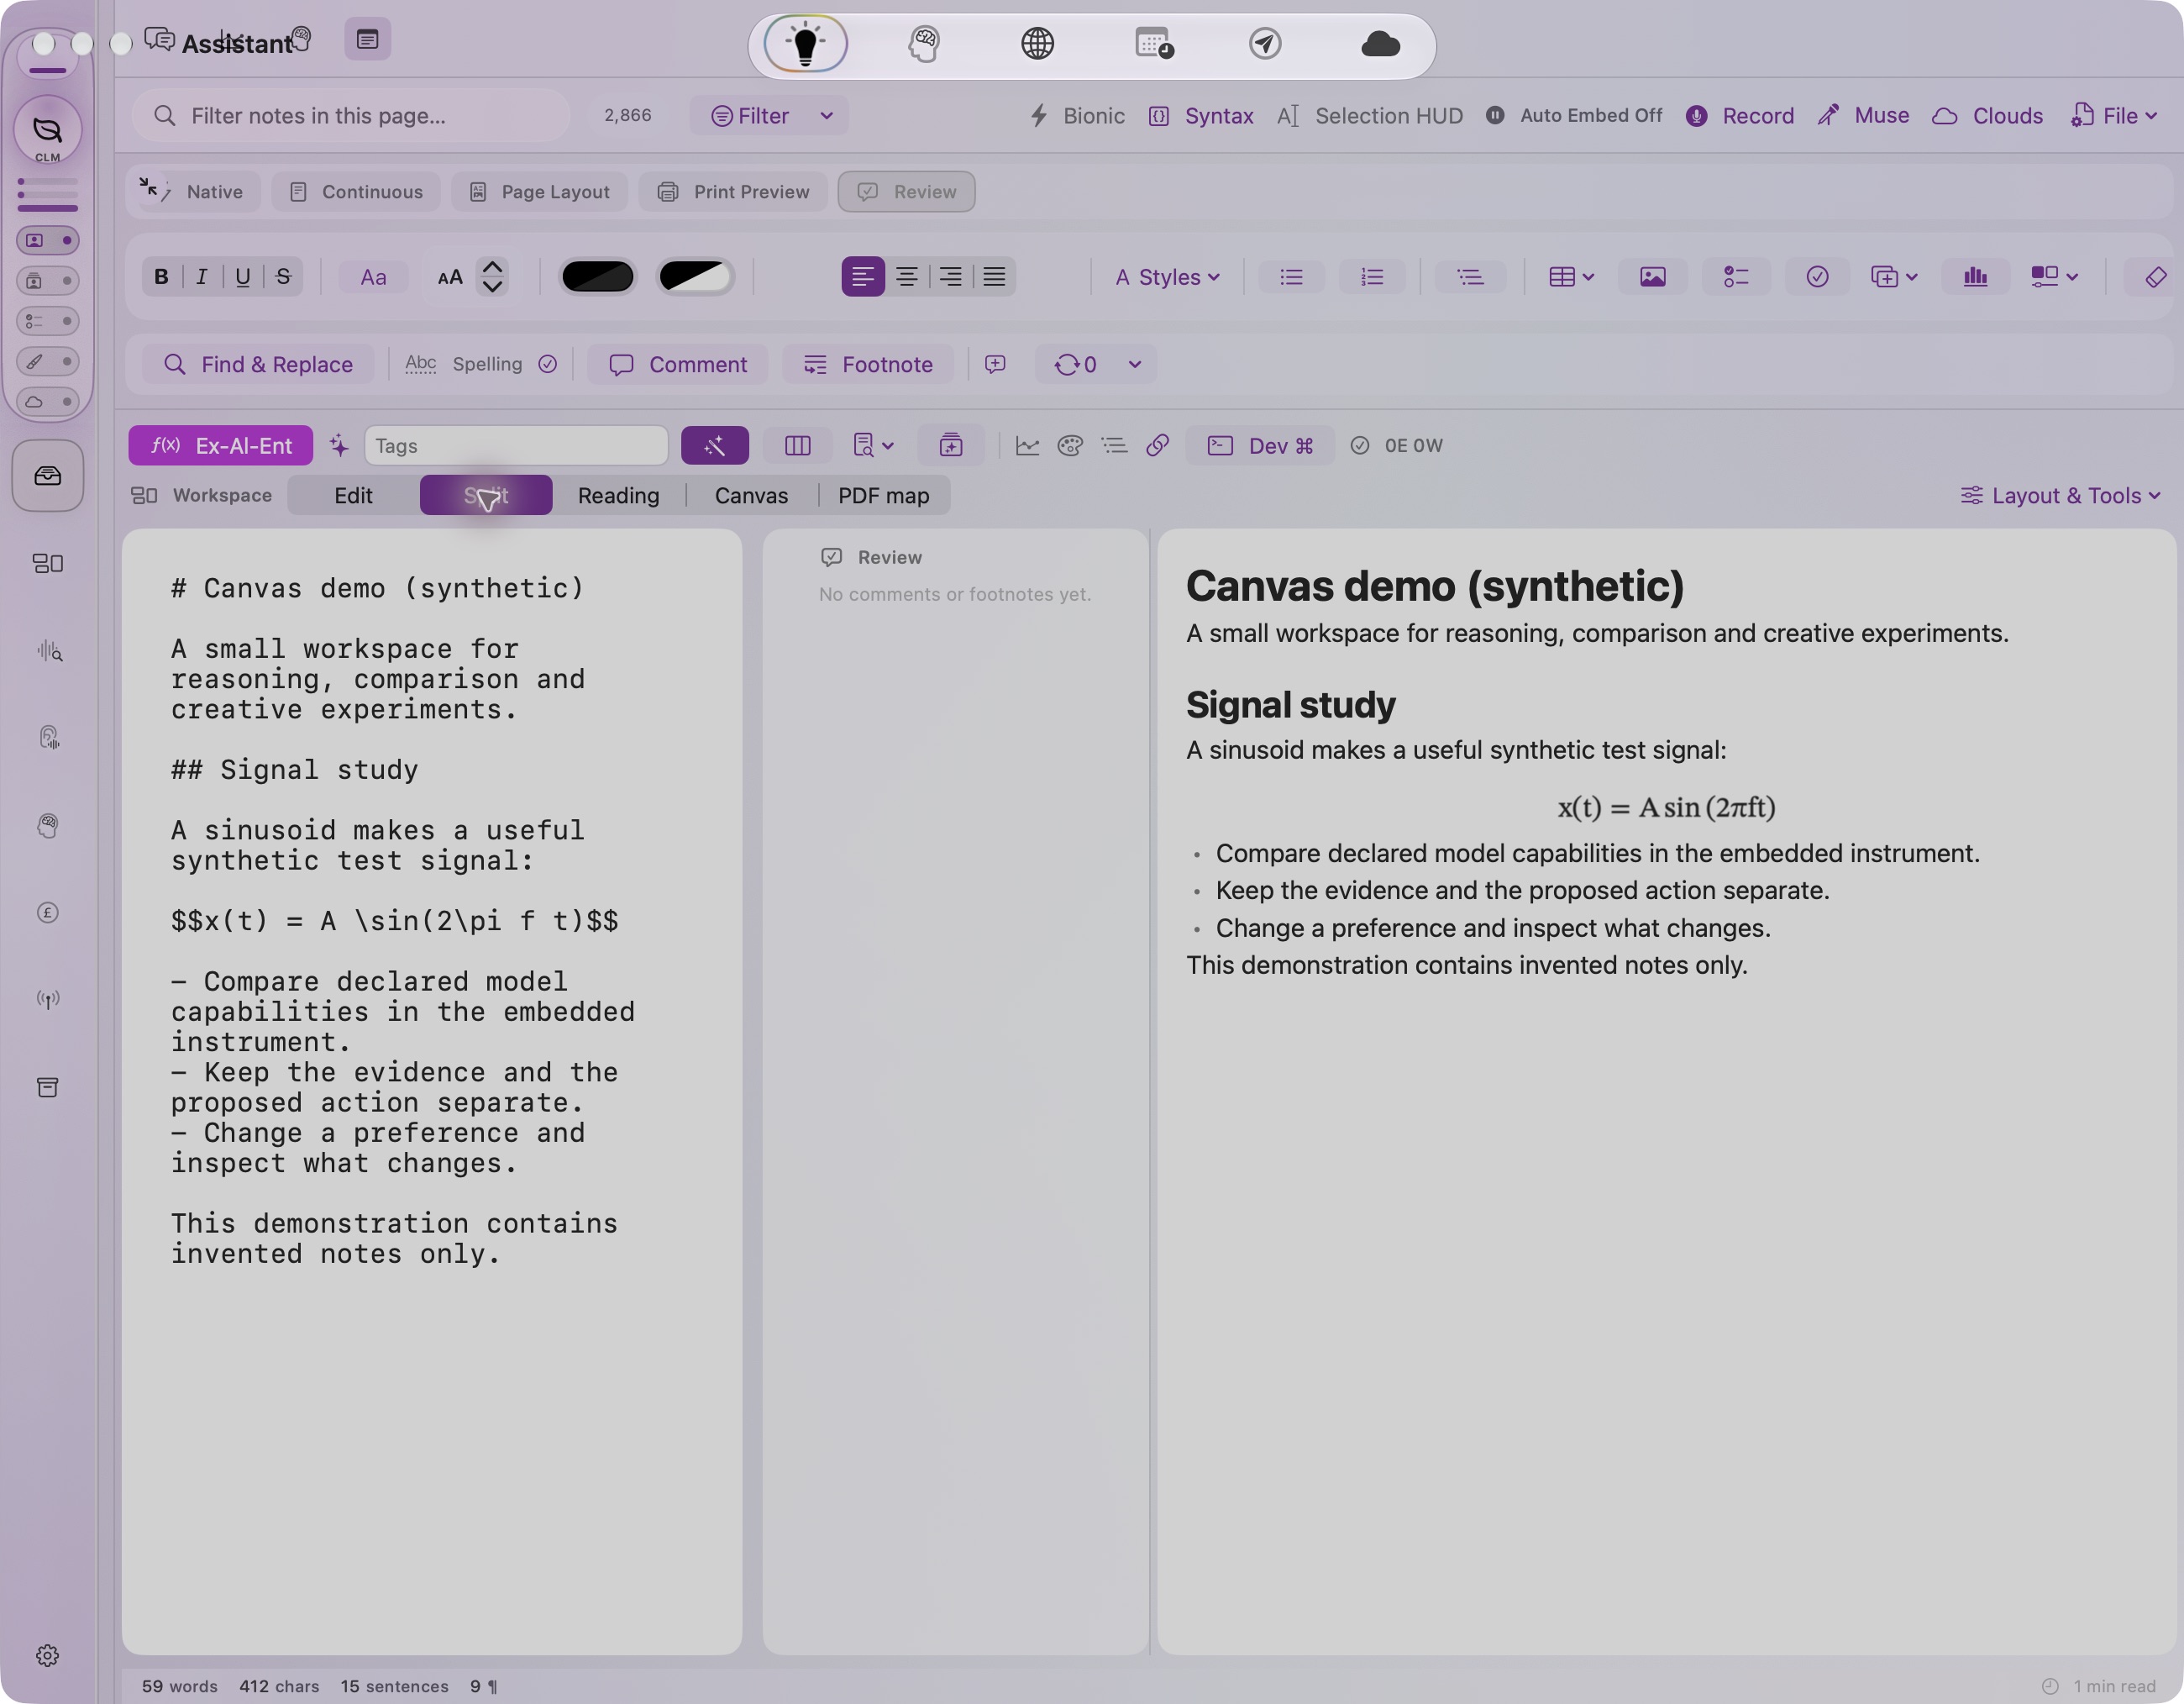The height and width of the screenshot is (1704, 2184).
Task: Click the Tags input field
Action: [x=515, y=446]
